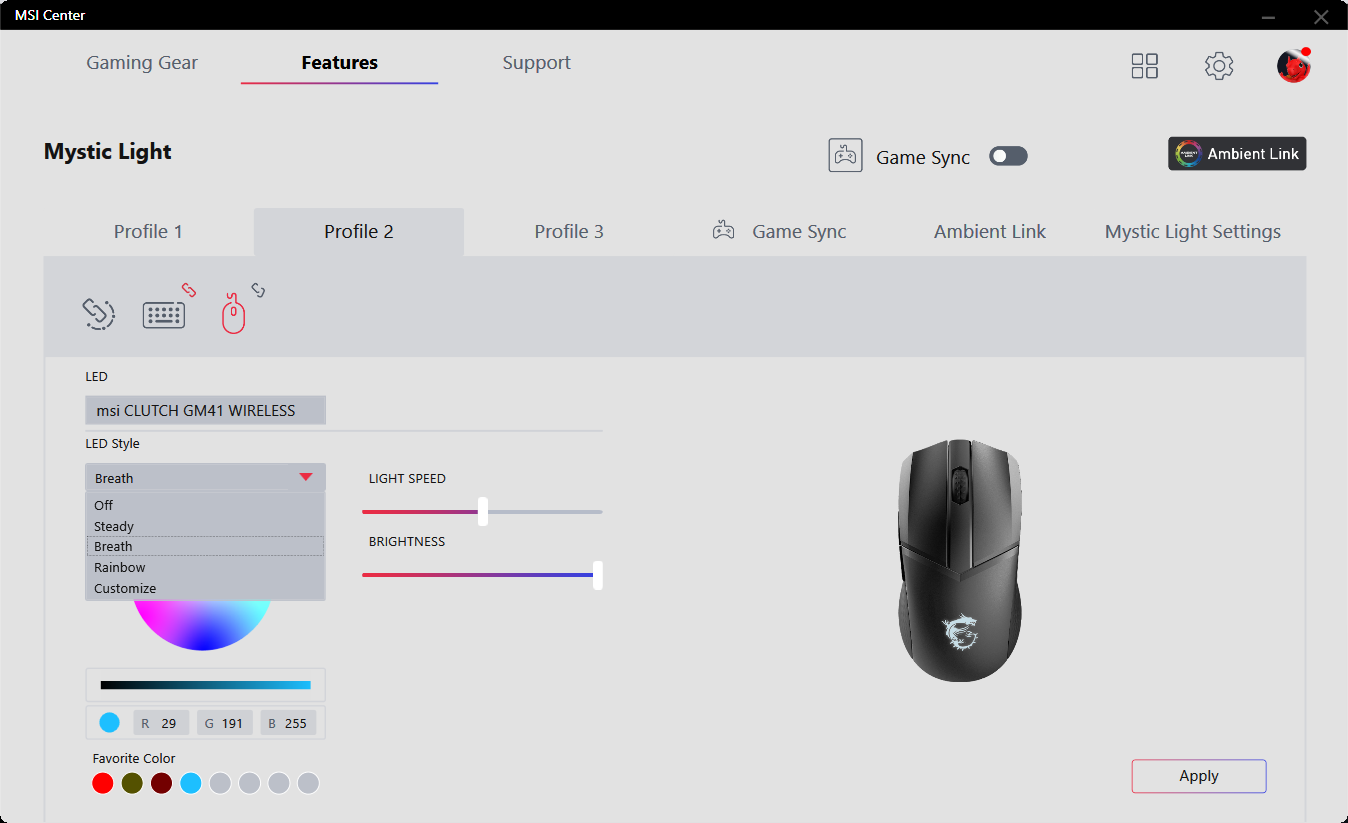
Task: Go to Features section
Action: click(340, 63)
